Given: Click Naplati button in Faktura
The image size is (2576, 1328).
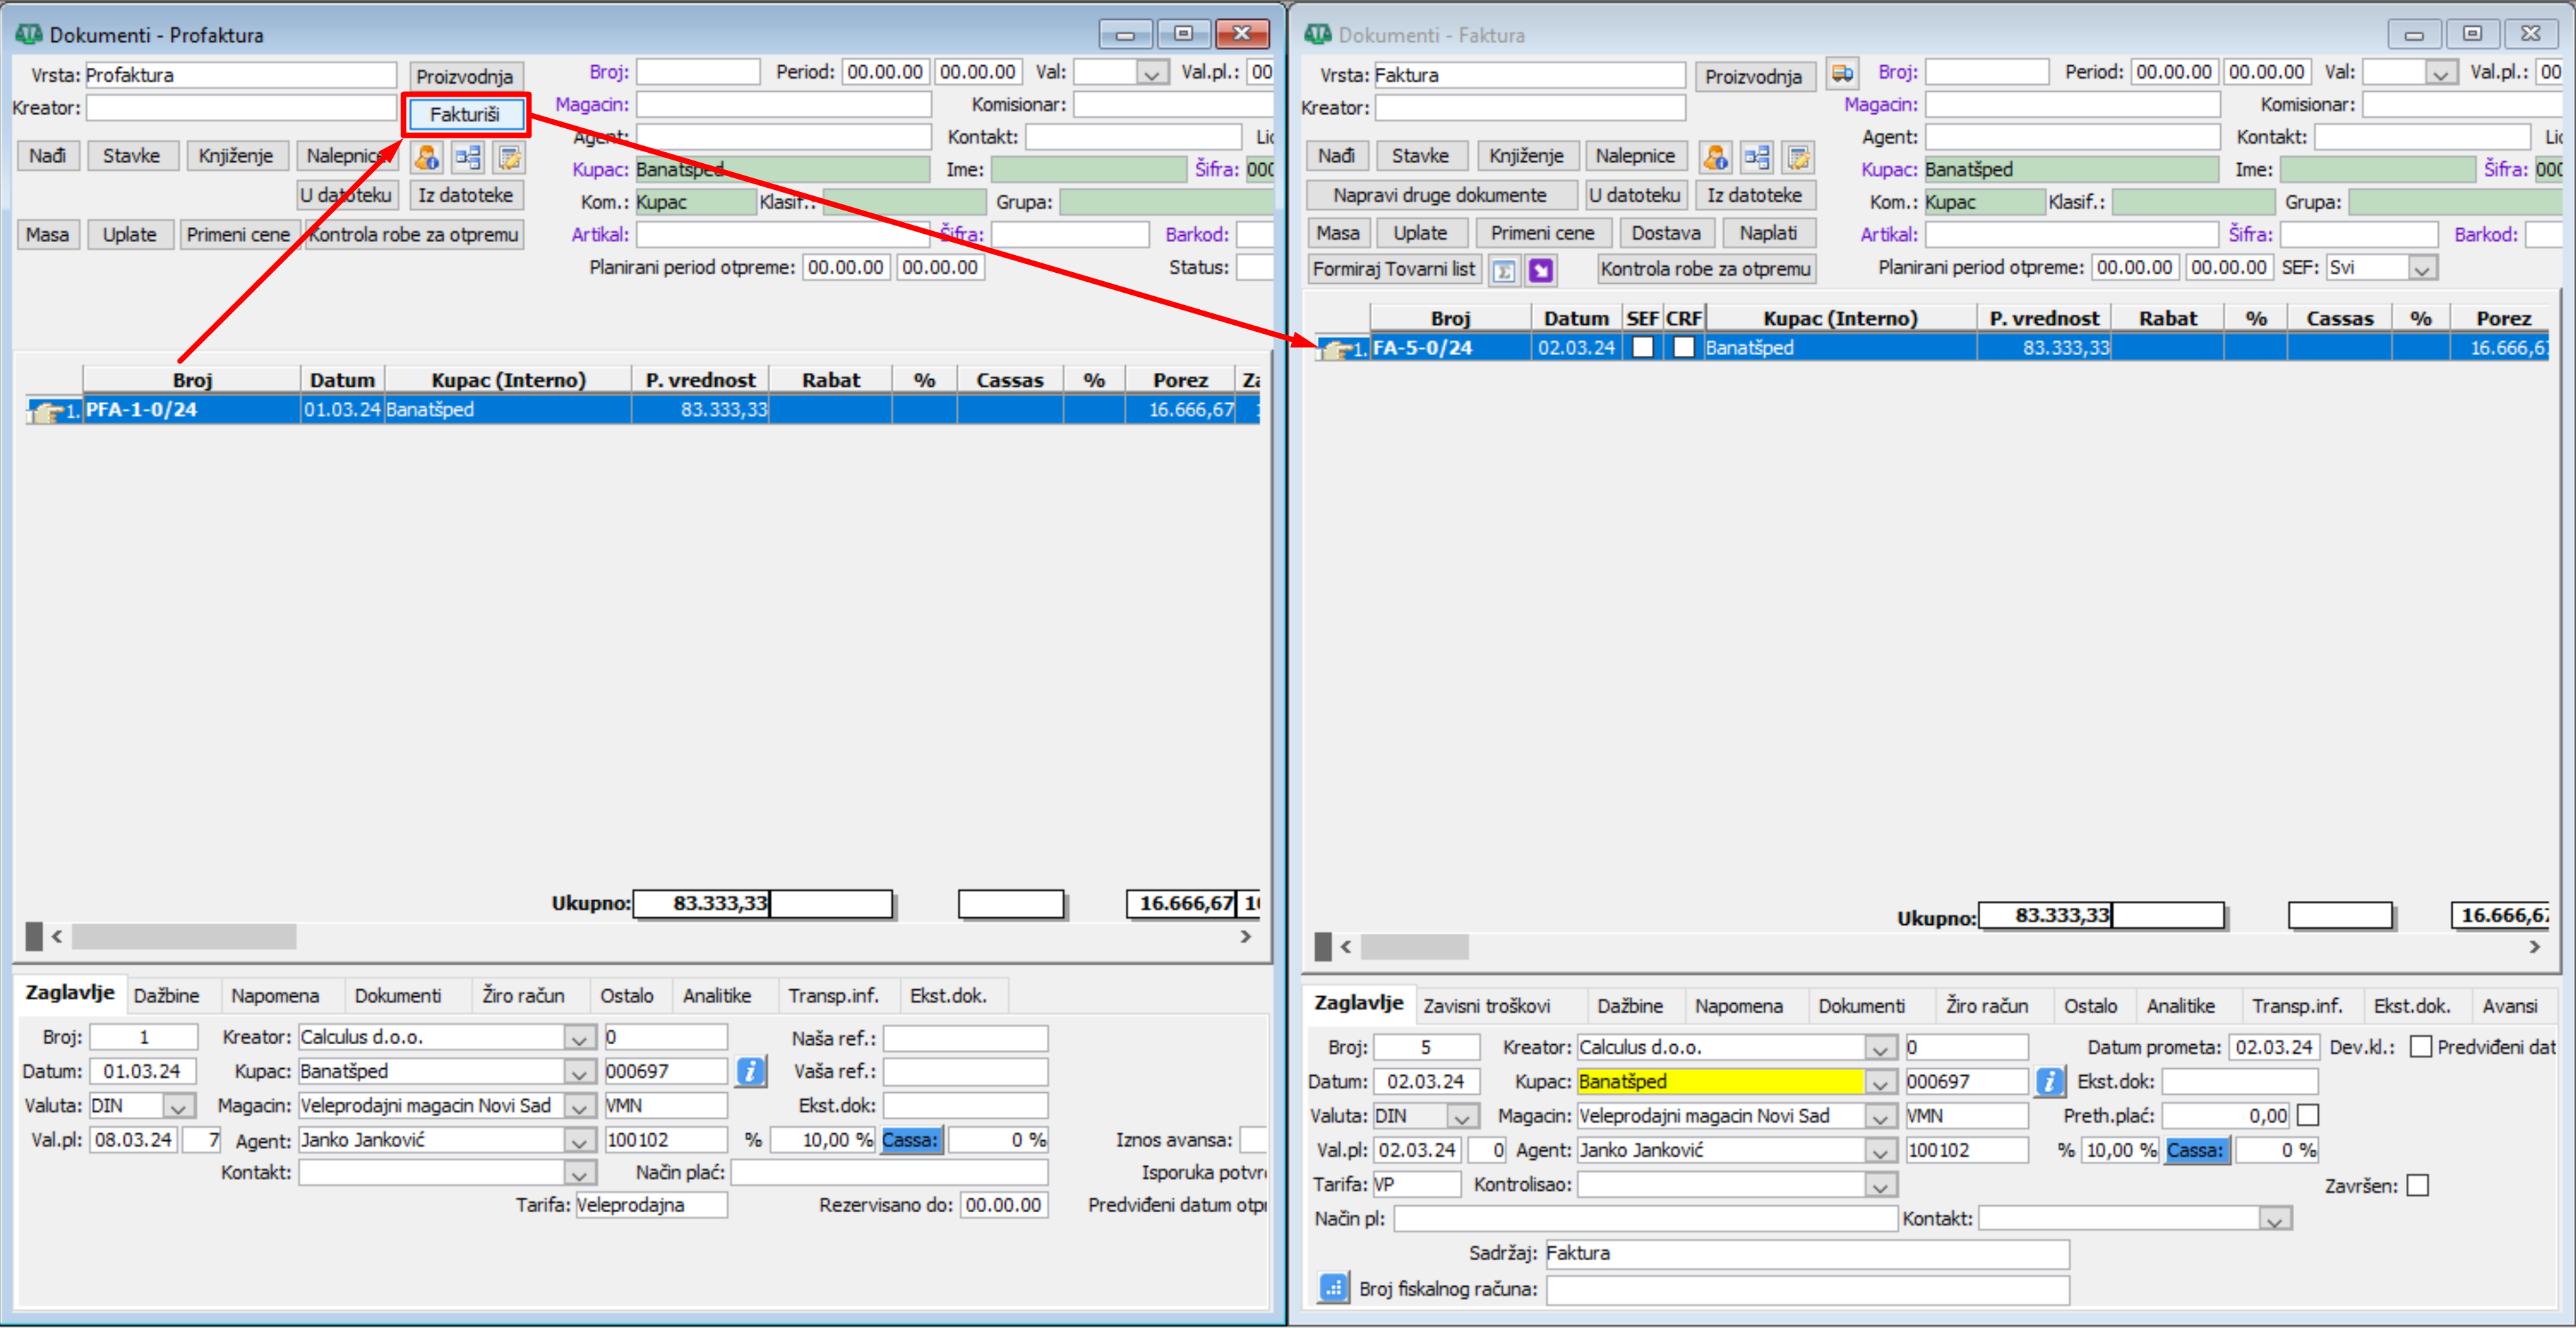Looking at the screenshot, I should tap(1768, 233).
